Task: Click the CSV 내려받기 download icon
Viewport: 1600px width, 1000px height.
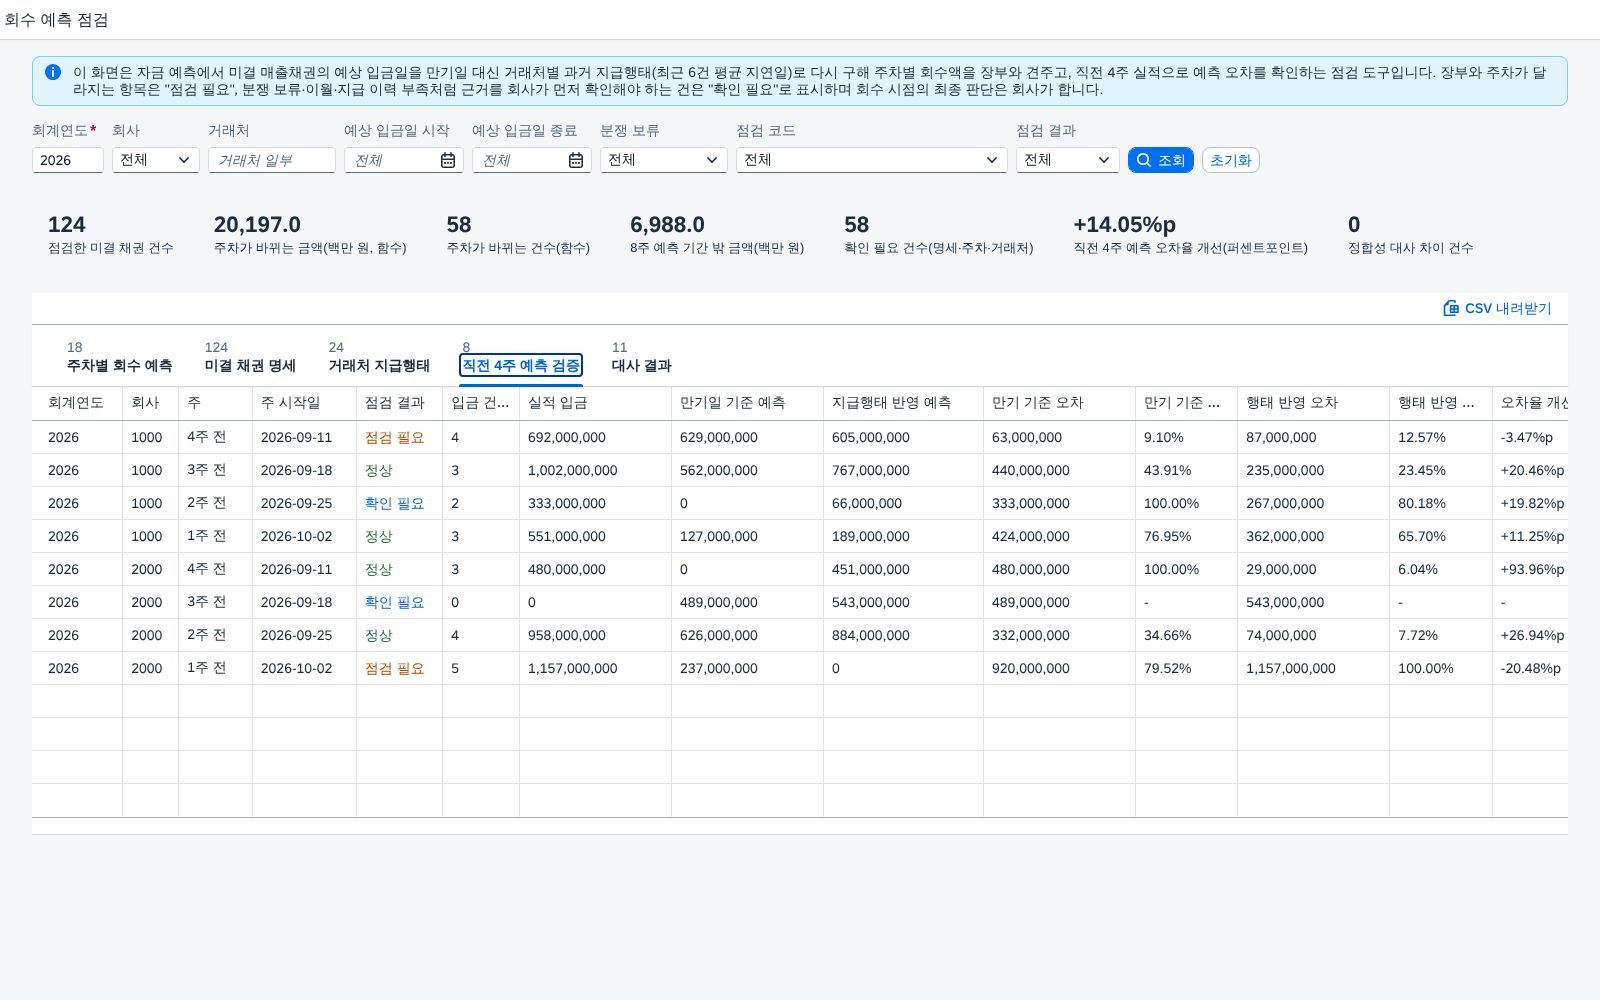Action: coord(1451,308)
